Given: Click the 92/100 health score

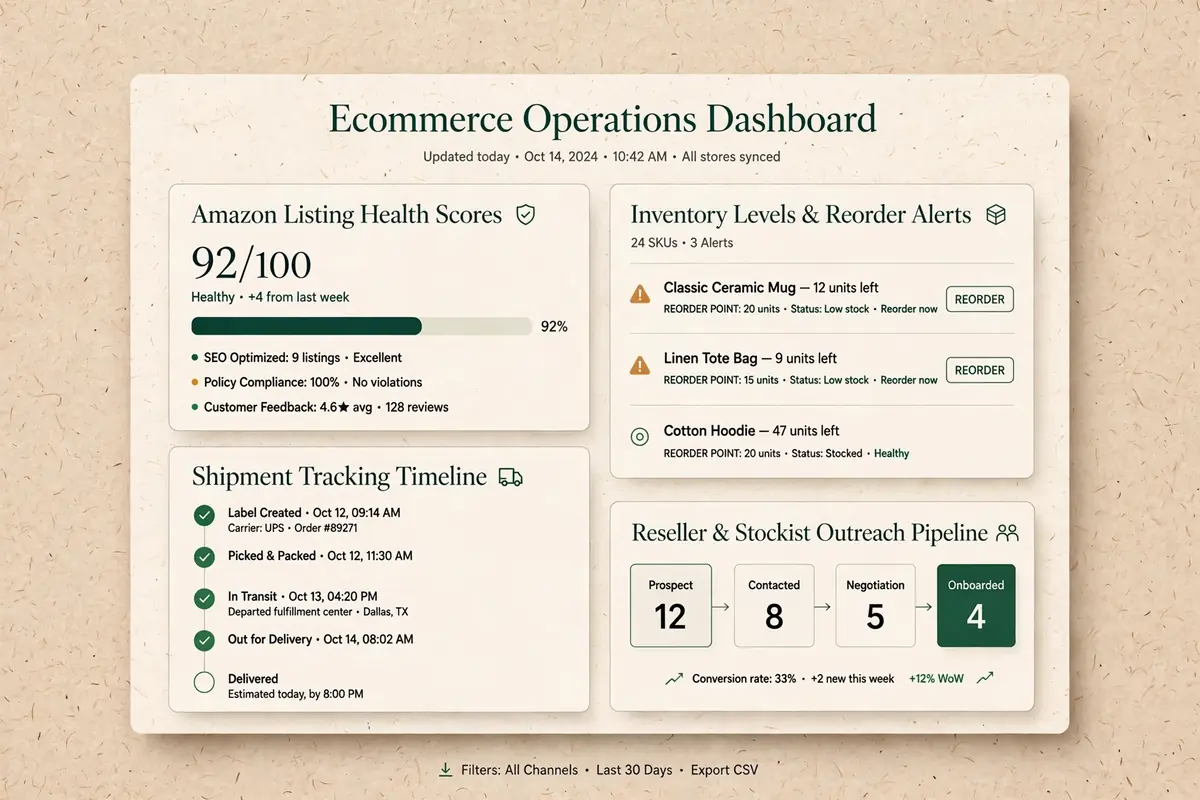Looking at the screenshot, I should click(251, 264).
